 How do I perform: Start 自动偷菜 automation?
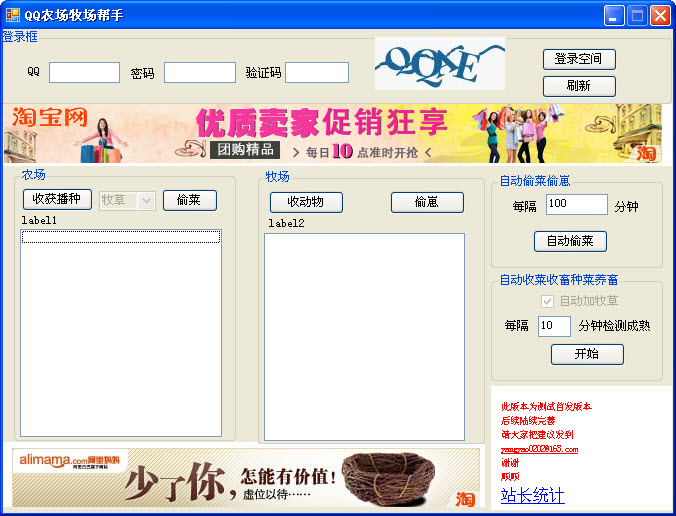tap(570, 241)
